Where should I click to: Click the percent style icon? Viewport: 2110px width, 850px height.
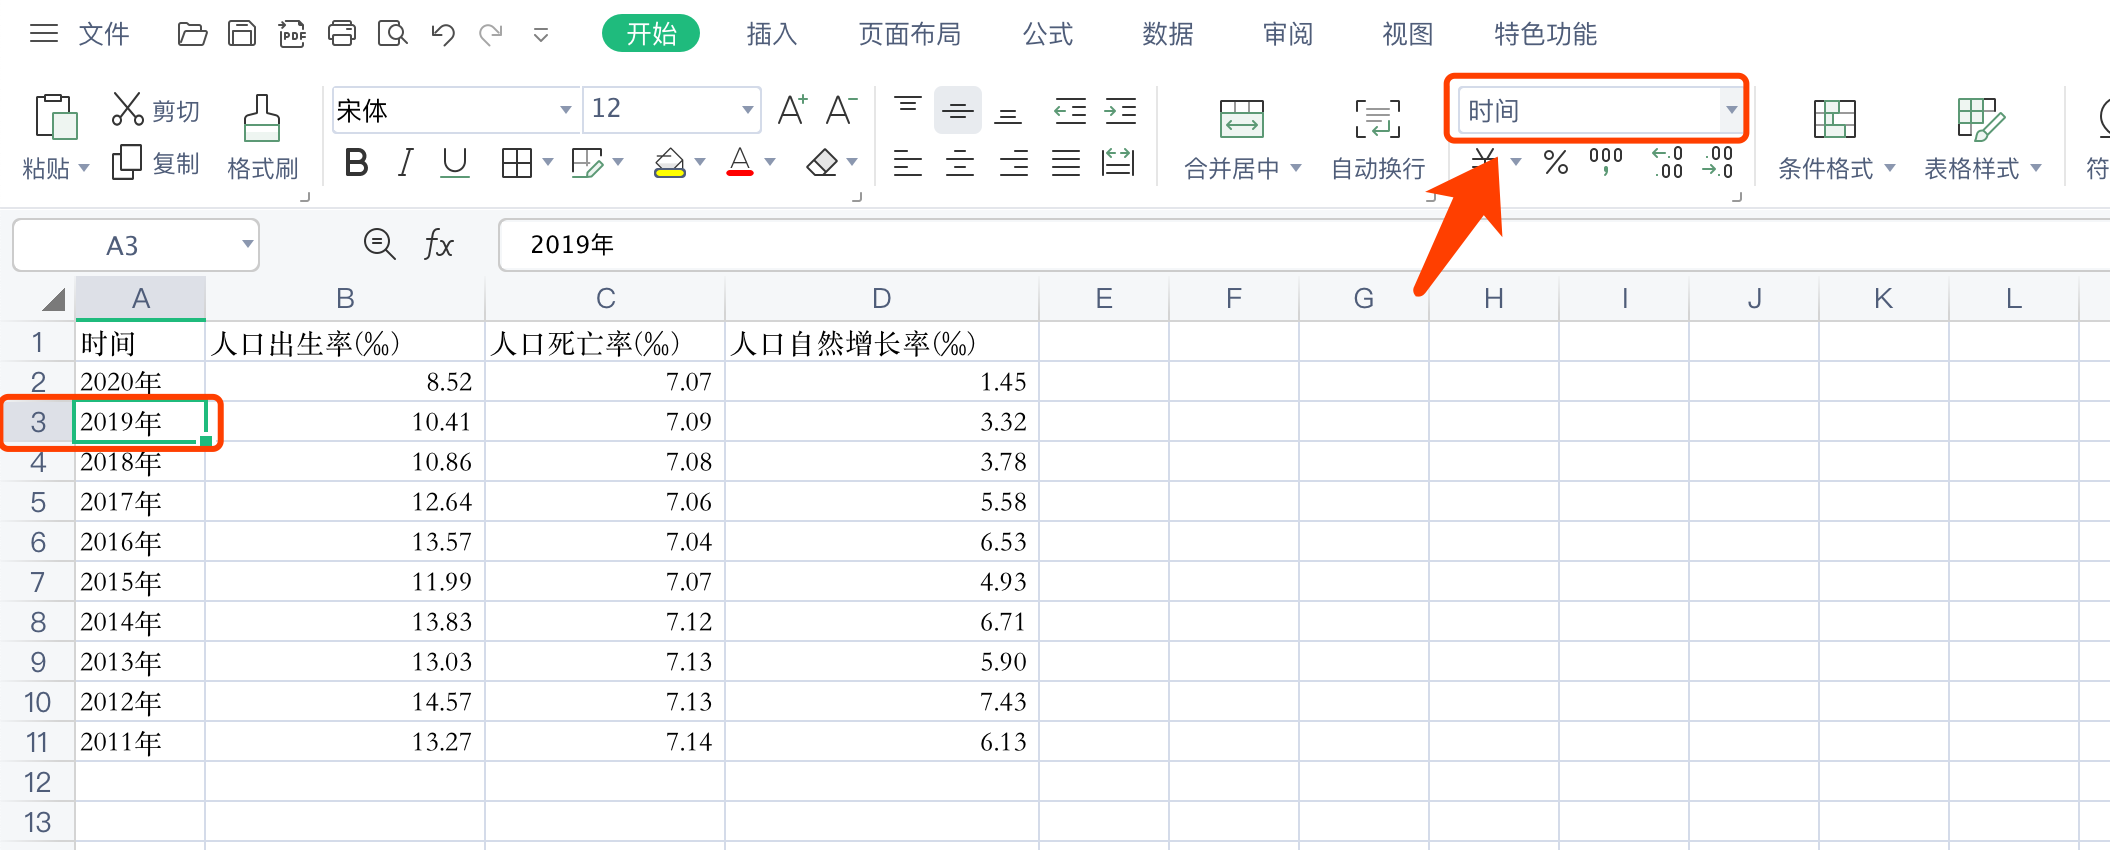(1556, 162)
